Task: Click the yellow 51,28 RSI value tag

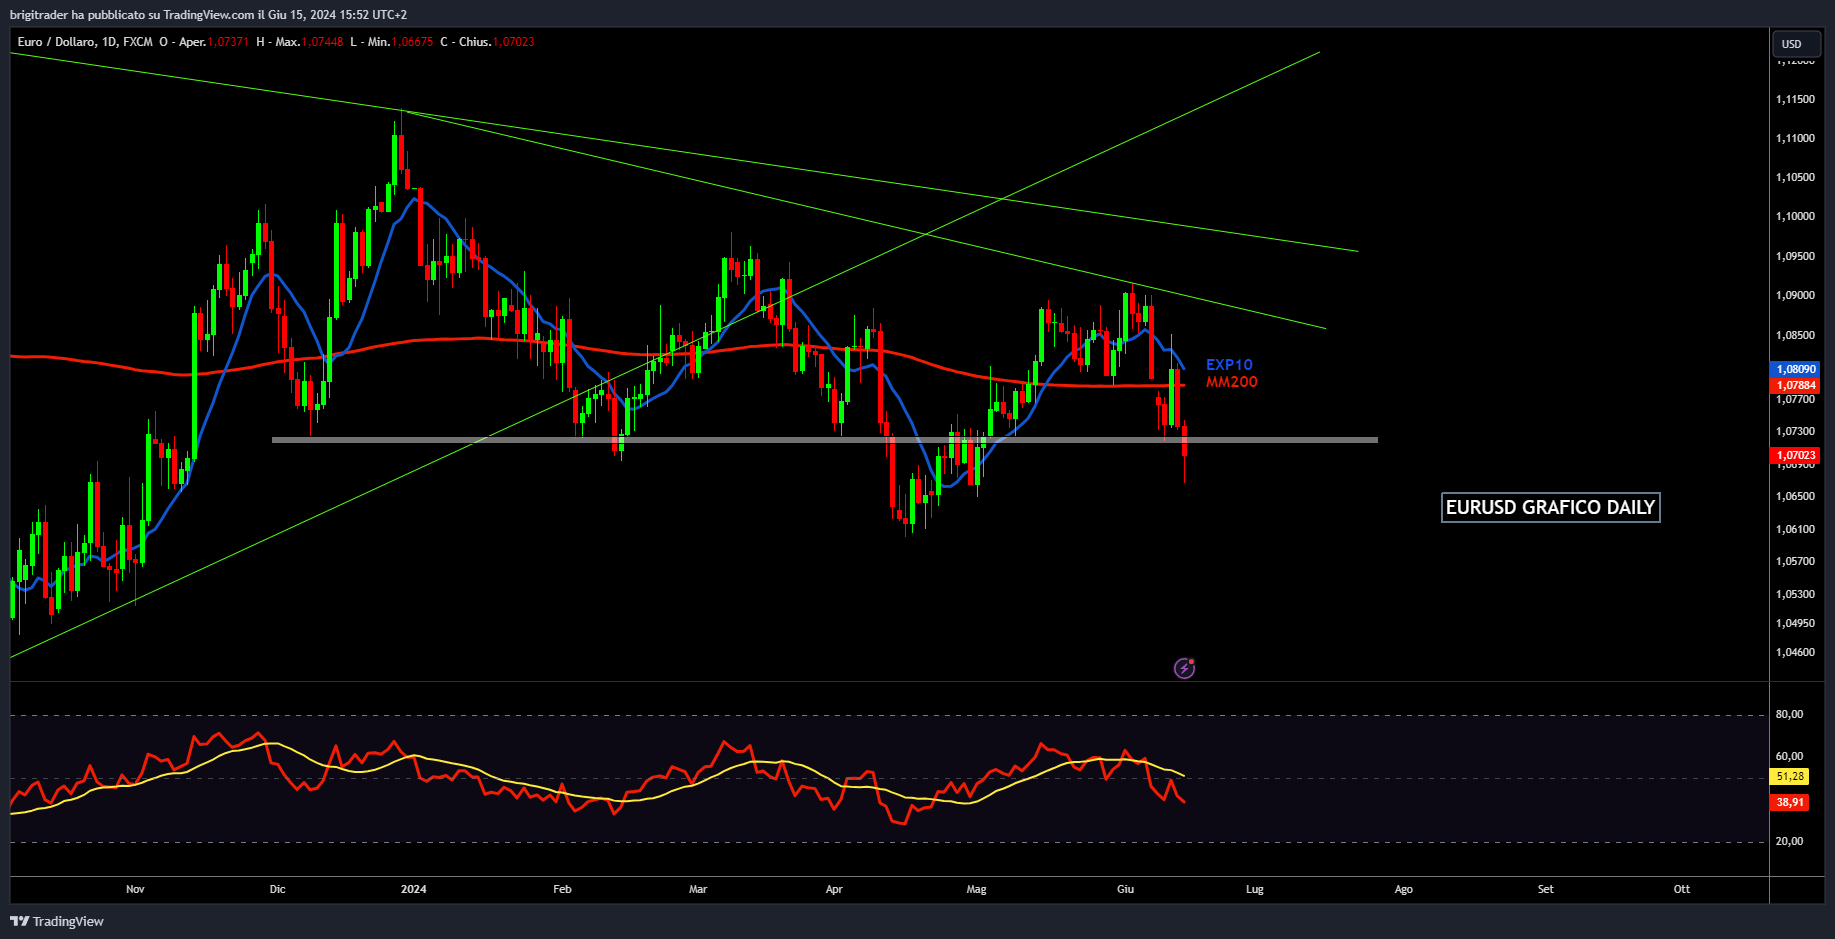Action: pyautogui.click(x=1790, y=776)
